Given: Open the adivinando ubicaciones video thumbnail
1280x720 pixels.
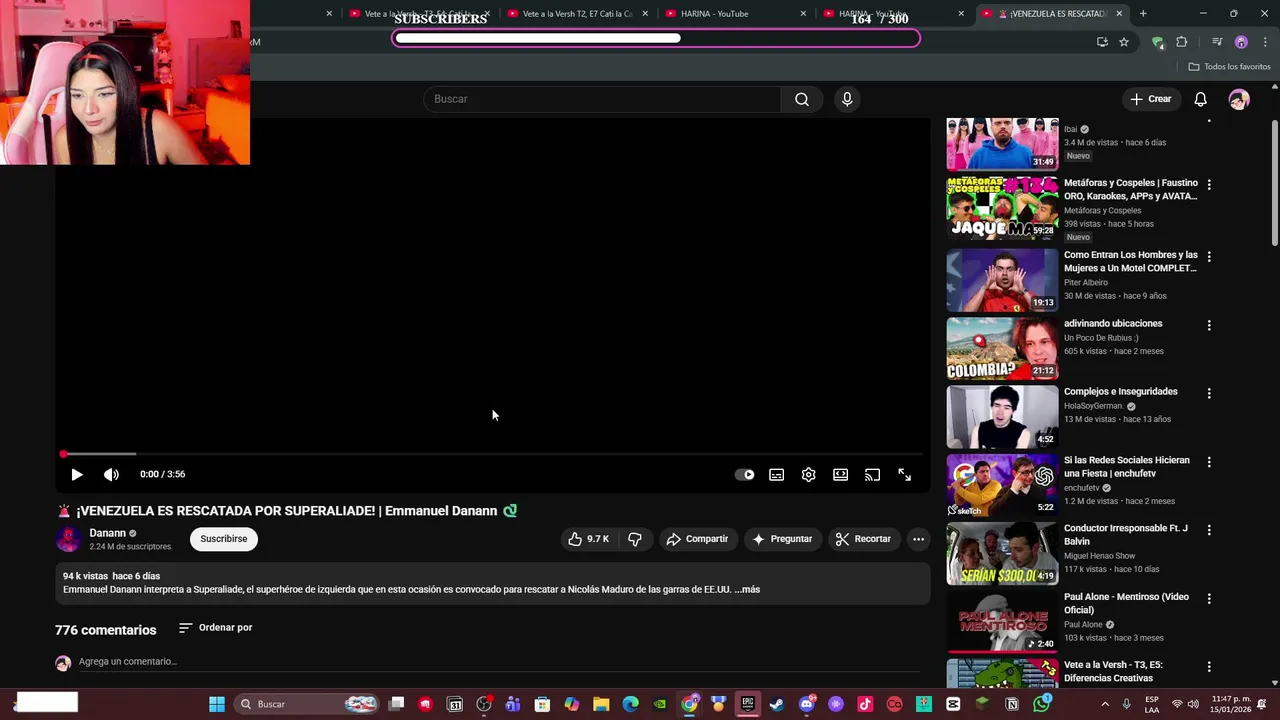Looking at the screenshot, I should 1002,349.
